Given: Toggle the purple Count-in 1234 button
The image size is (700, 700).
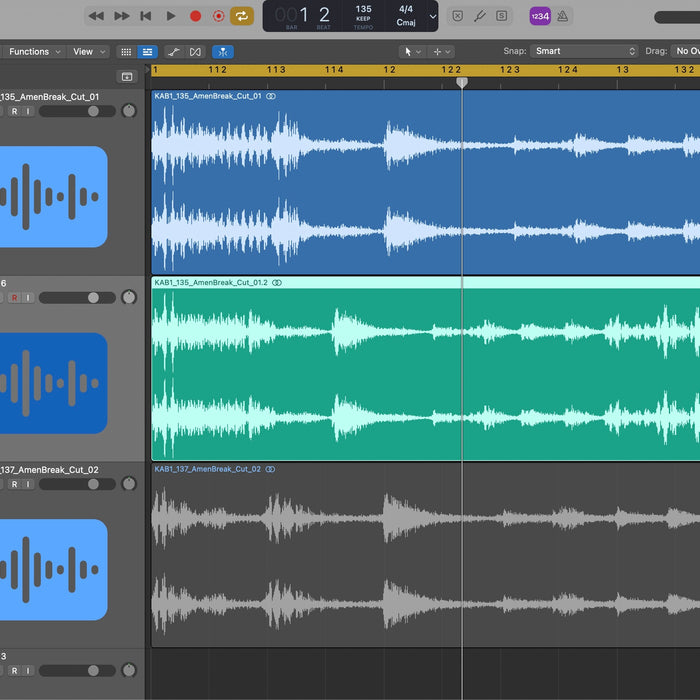Looking at the screenshot, I should 540,17.
